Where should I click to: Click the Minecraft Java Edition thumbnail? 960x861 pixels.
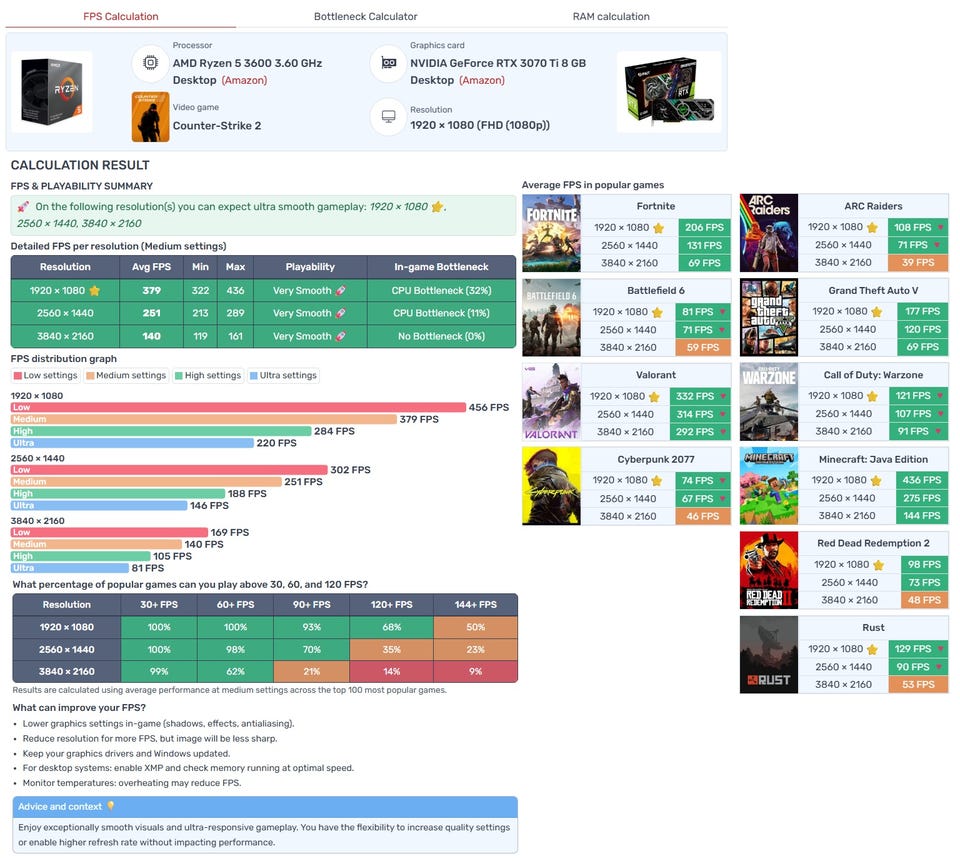[769, 486]
